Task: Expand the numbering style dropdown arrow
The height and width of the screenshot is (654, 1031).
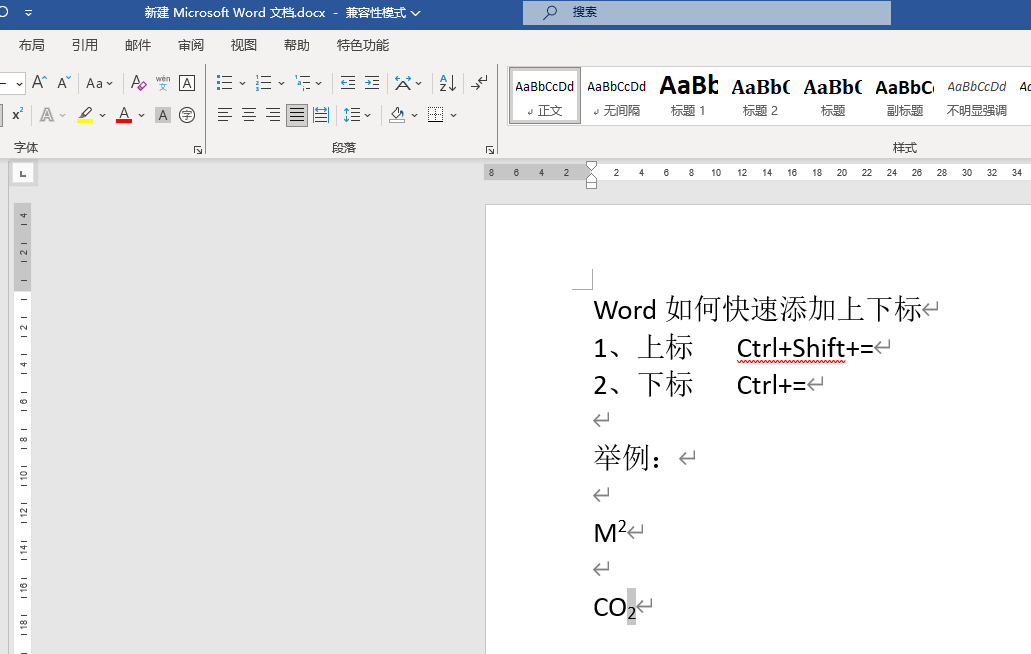Action: pos(281,83)
